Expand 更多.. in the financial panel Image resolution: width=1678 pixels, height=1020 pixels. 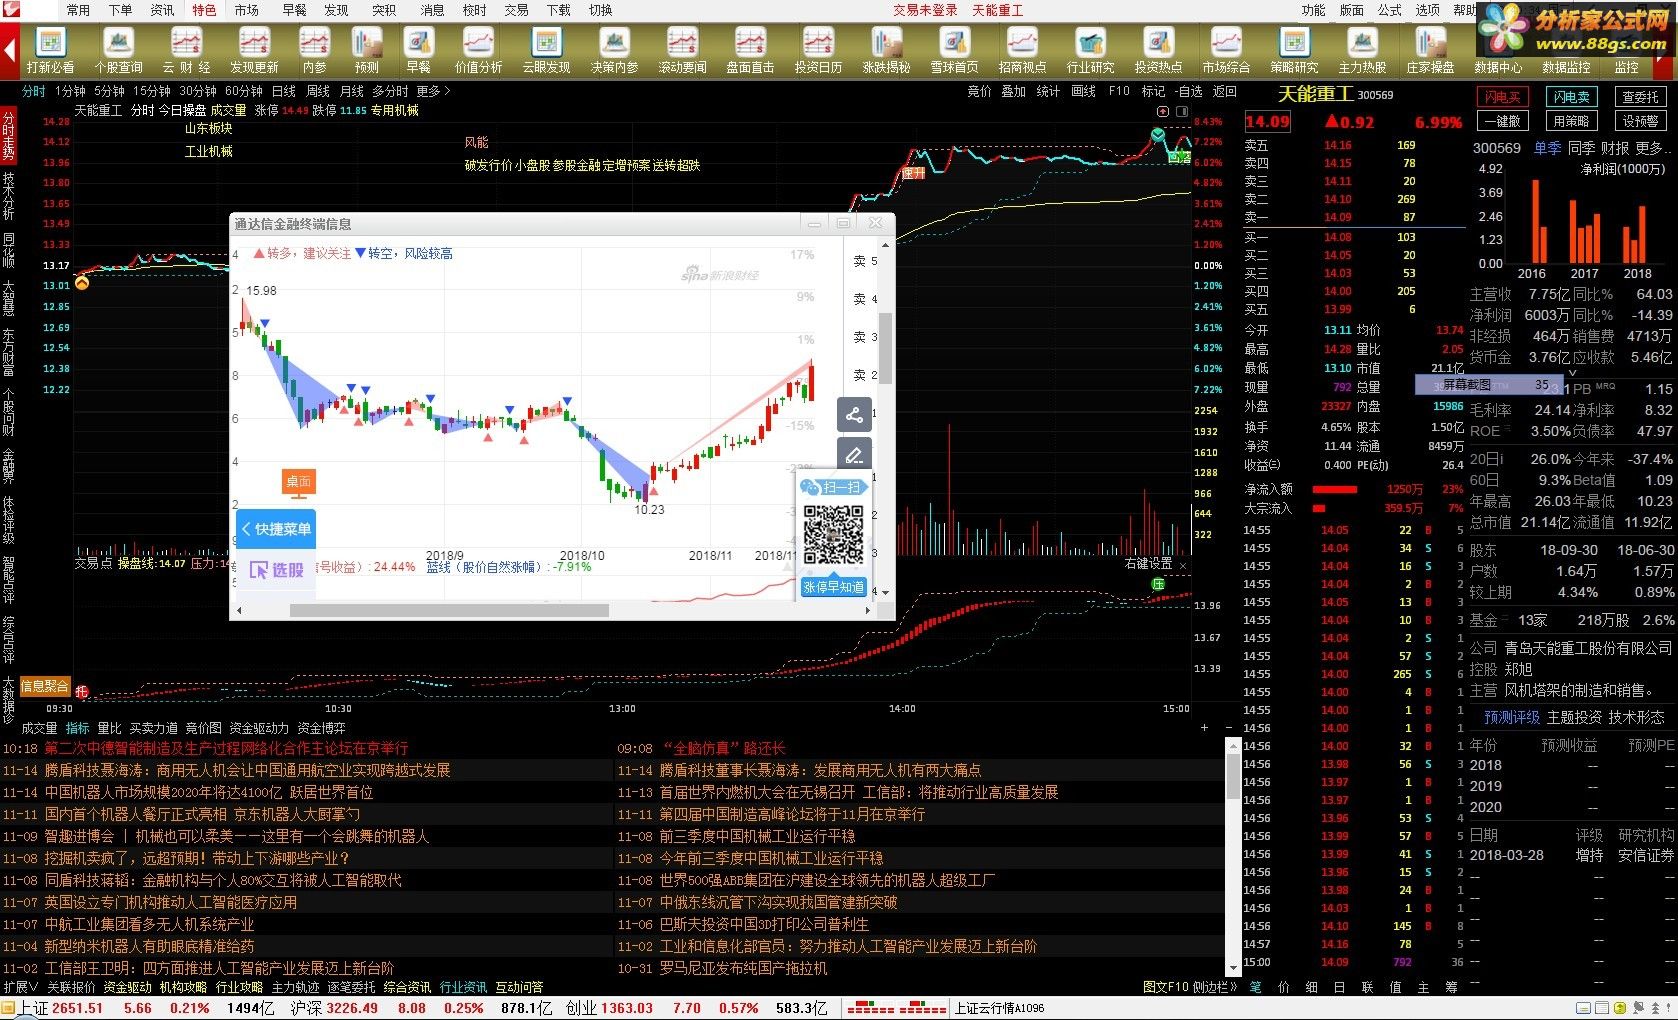tap(1652, 148)
